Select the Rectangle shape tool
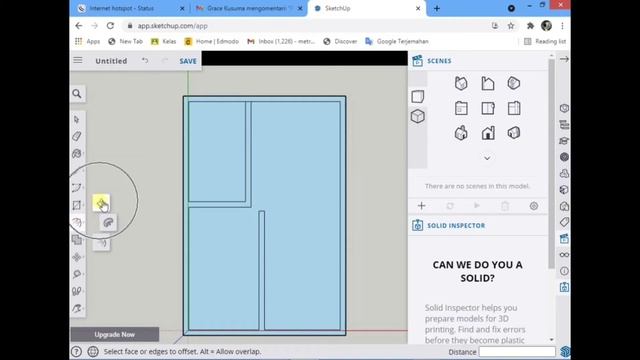The width and height of the screenshot is (640, 360). pos(77,205)
